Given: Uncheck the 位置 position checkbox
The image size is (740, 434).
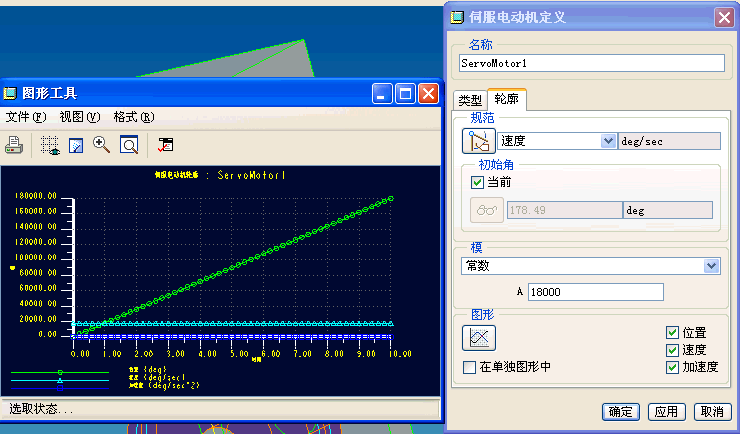Looking at the screenshot, I should [673, 333].
